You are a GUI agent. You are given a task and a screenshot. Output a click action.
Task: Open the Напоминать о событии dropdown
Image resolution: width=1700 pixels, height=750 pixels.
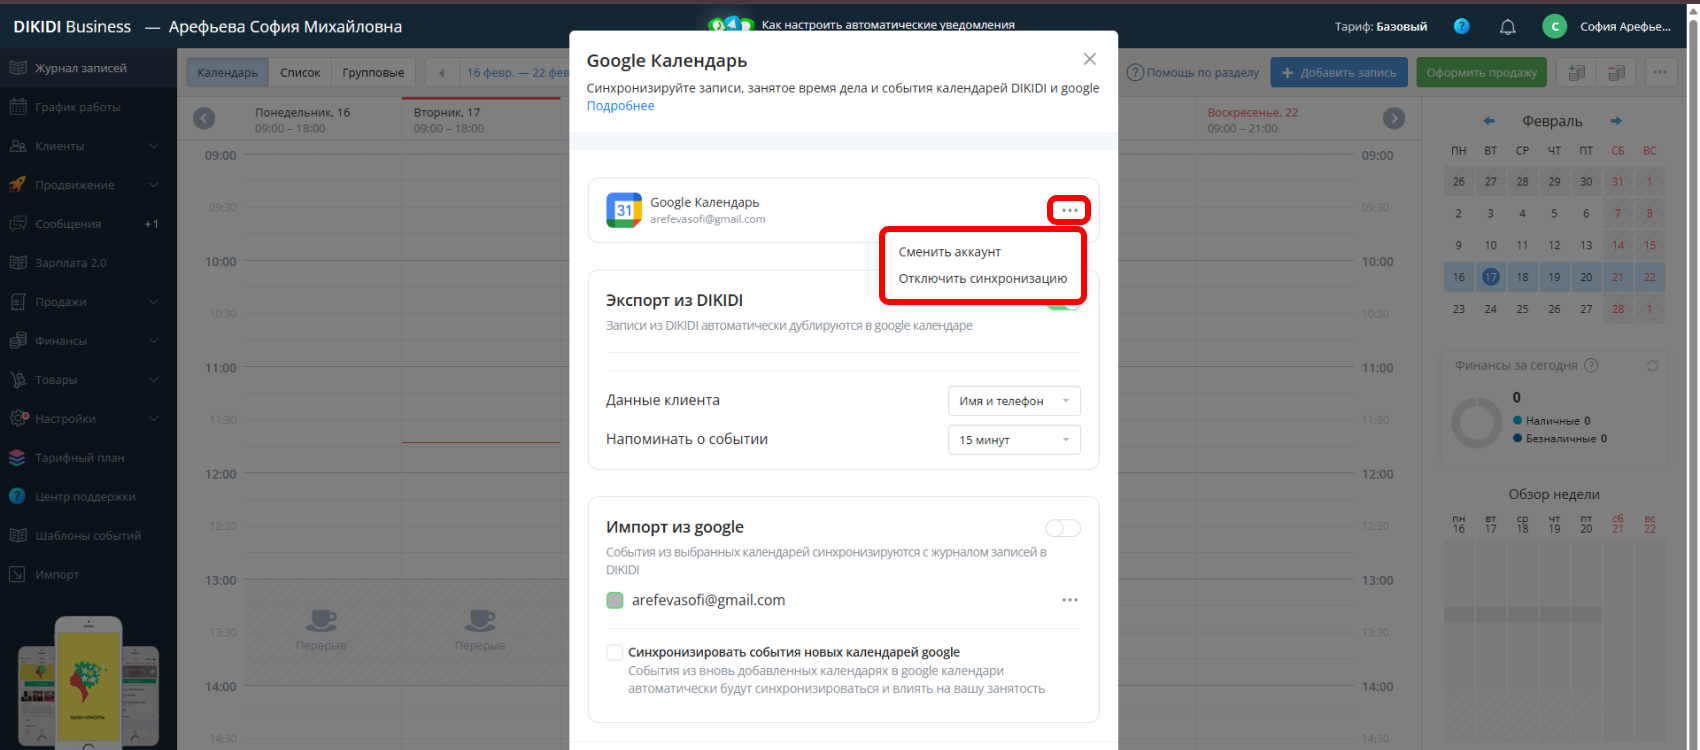coord(1013,440)
